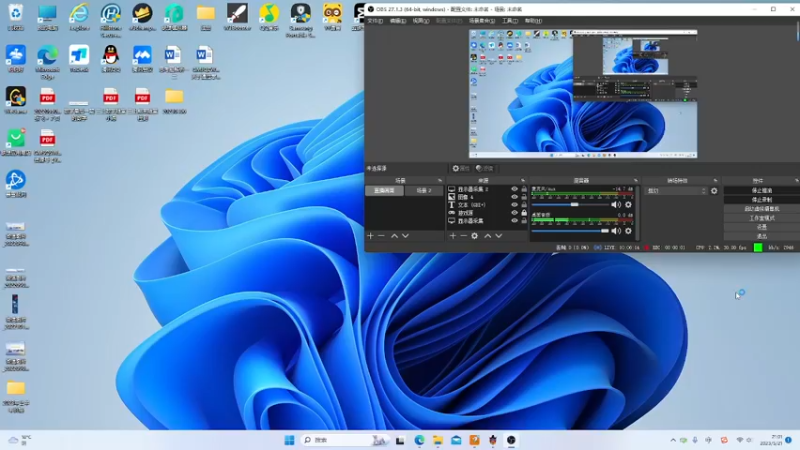Open source properties gear in Sources toolbar

click(474, 236)
